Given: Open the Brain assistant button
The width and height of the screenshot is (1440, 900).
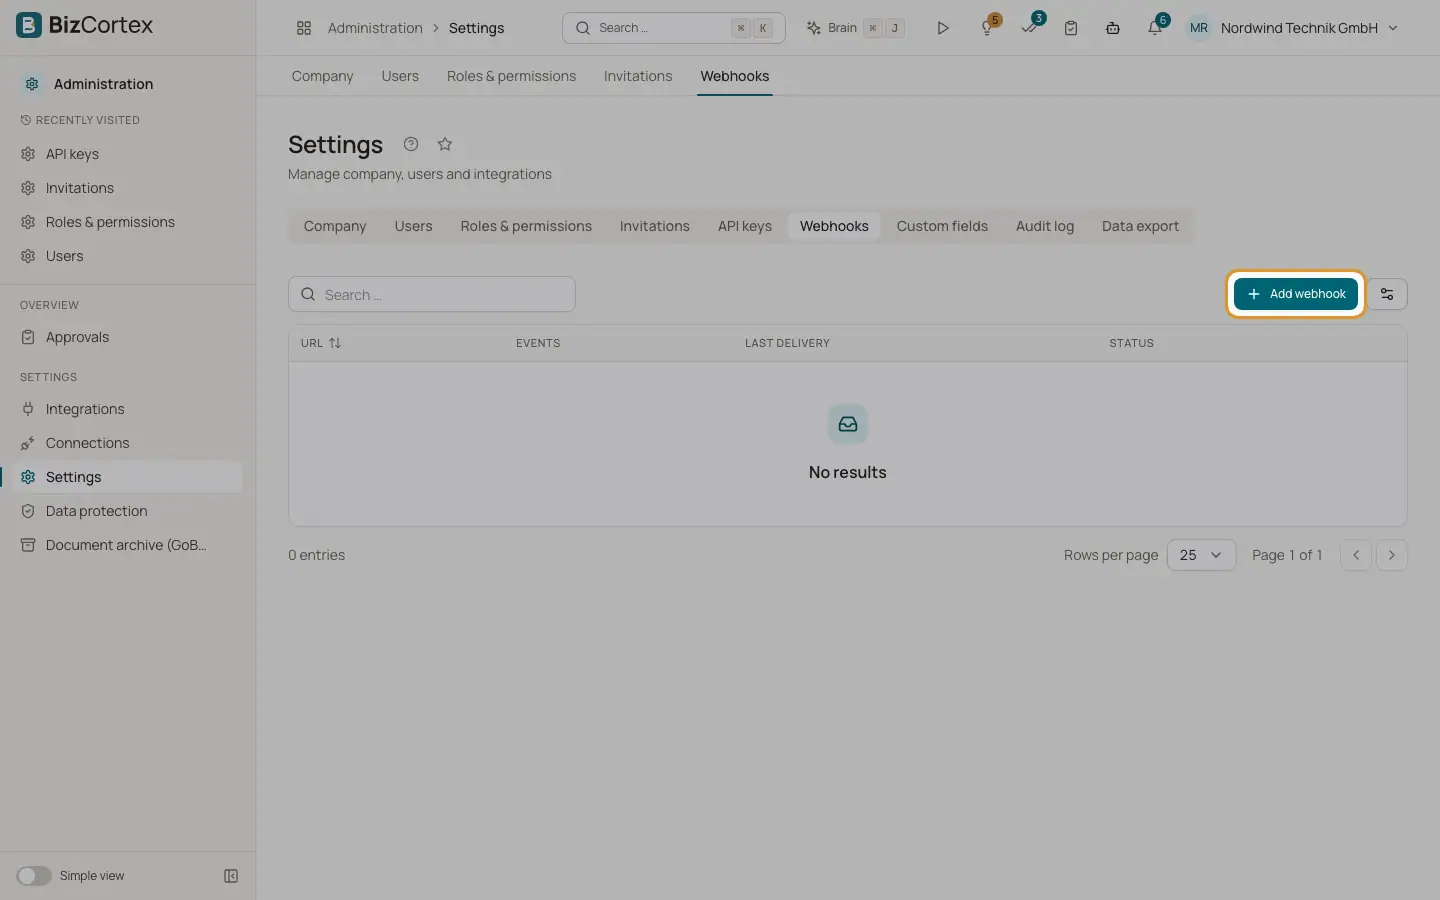Looking at the screenshot, I should [x=856, y=28].
